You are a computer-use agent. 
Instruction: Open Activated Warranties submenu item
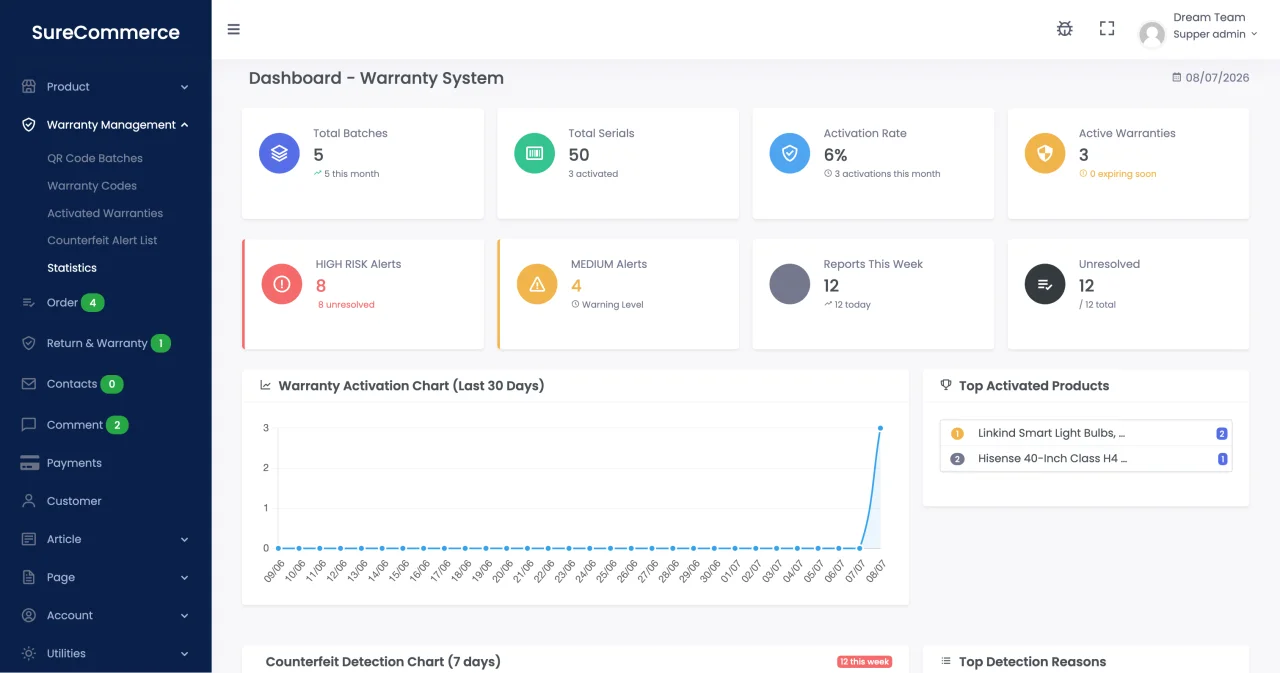pyautogui.click(x=105, y=213)
